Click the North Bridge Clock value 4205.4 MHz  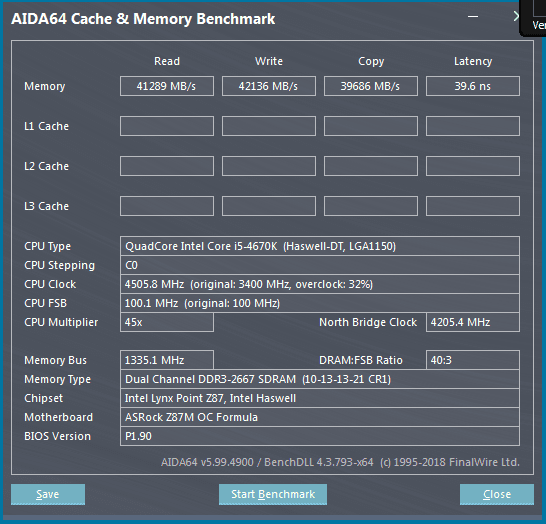tap(473, 322)
